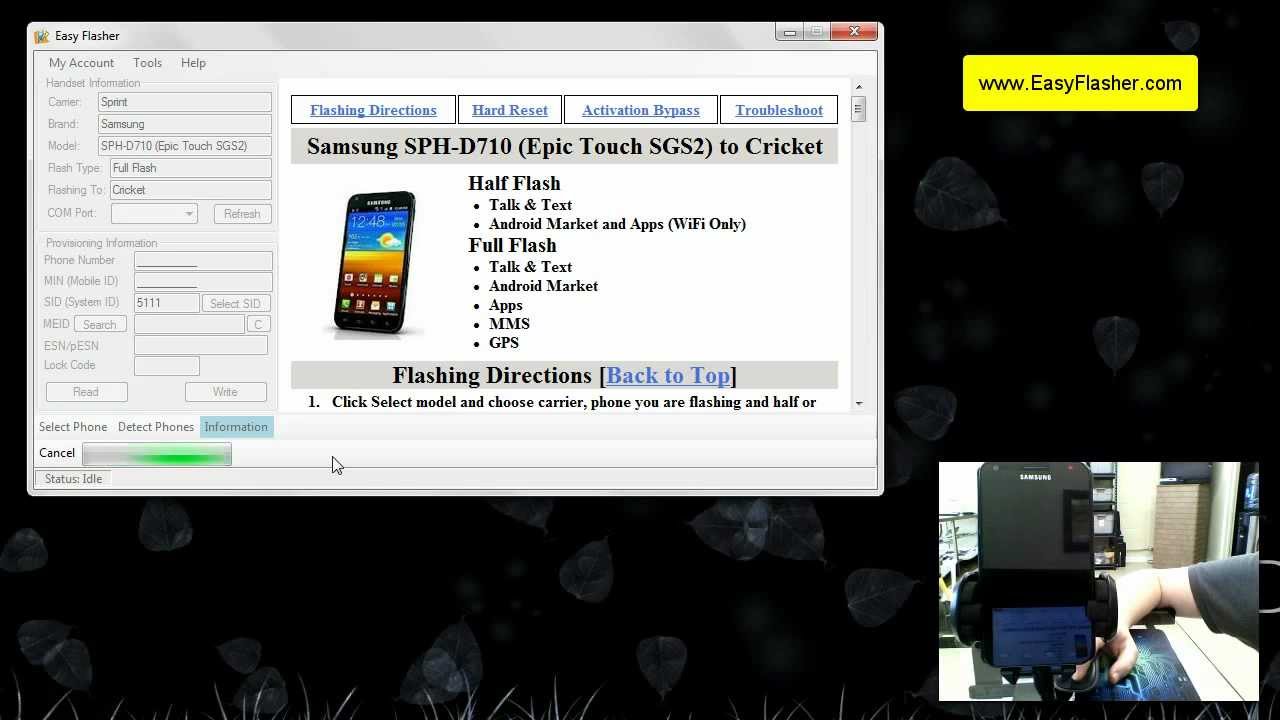The width and height of the screenshot is (1280, 720).
Task: Click the Model field SPH-D710
Action: 185,146
